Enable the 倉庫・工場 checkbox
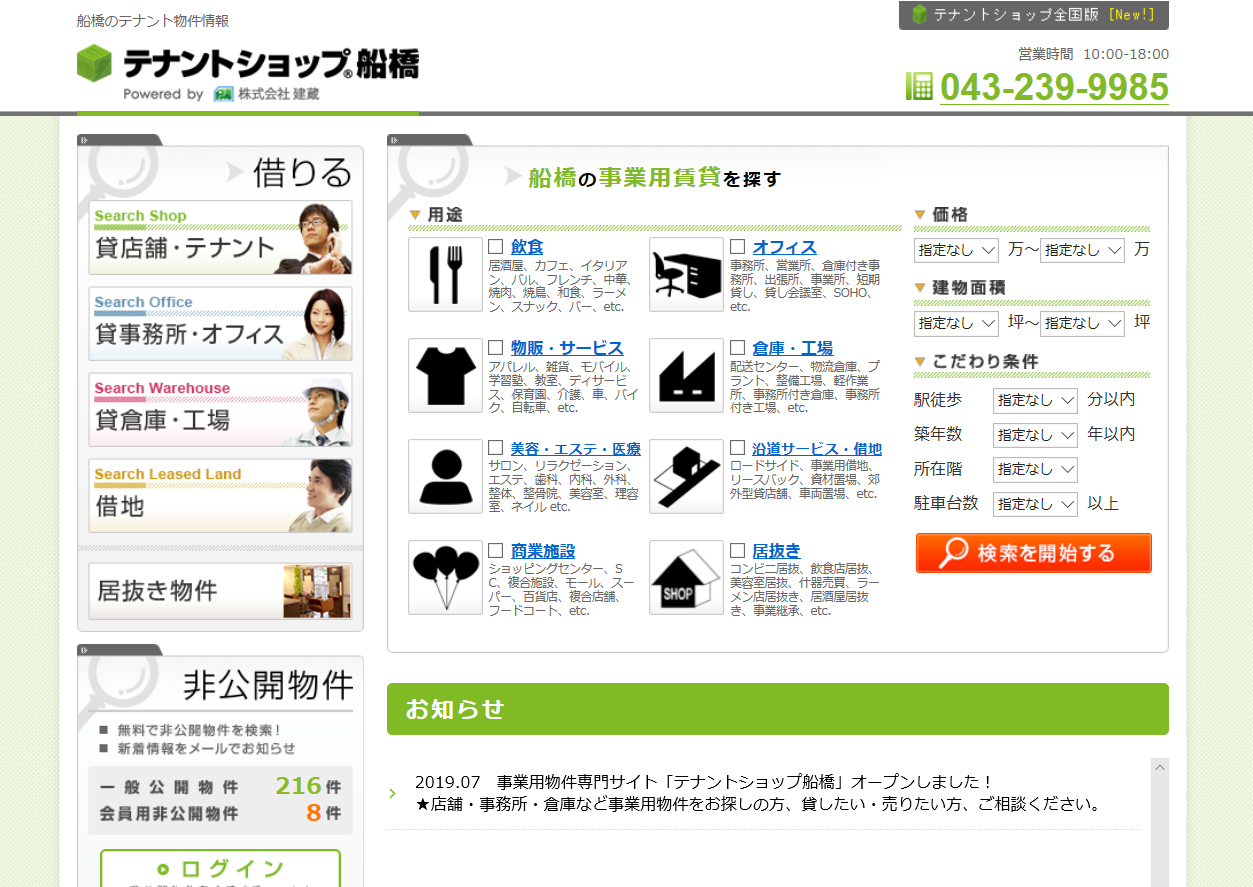Viewport: 1253px width, 887px height. (x=737, y=348)
